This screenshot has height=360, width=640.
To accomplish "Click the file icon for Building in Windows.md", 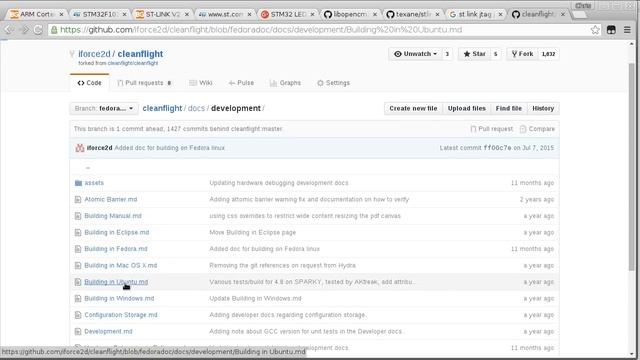I will [x=78, y=299].
